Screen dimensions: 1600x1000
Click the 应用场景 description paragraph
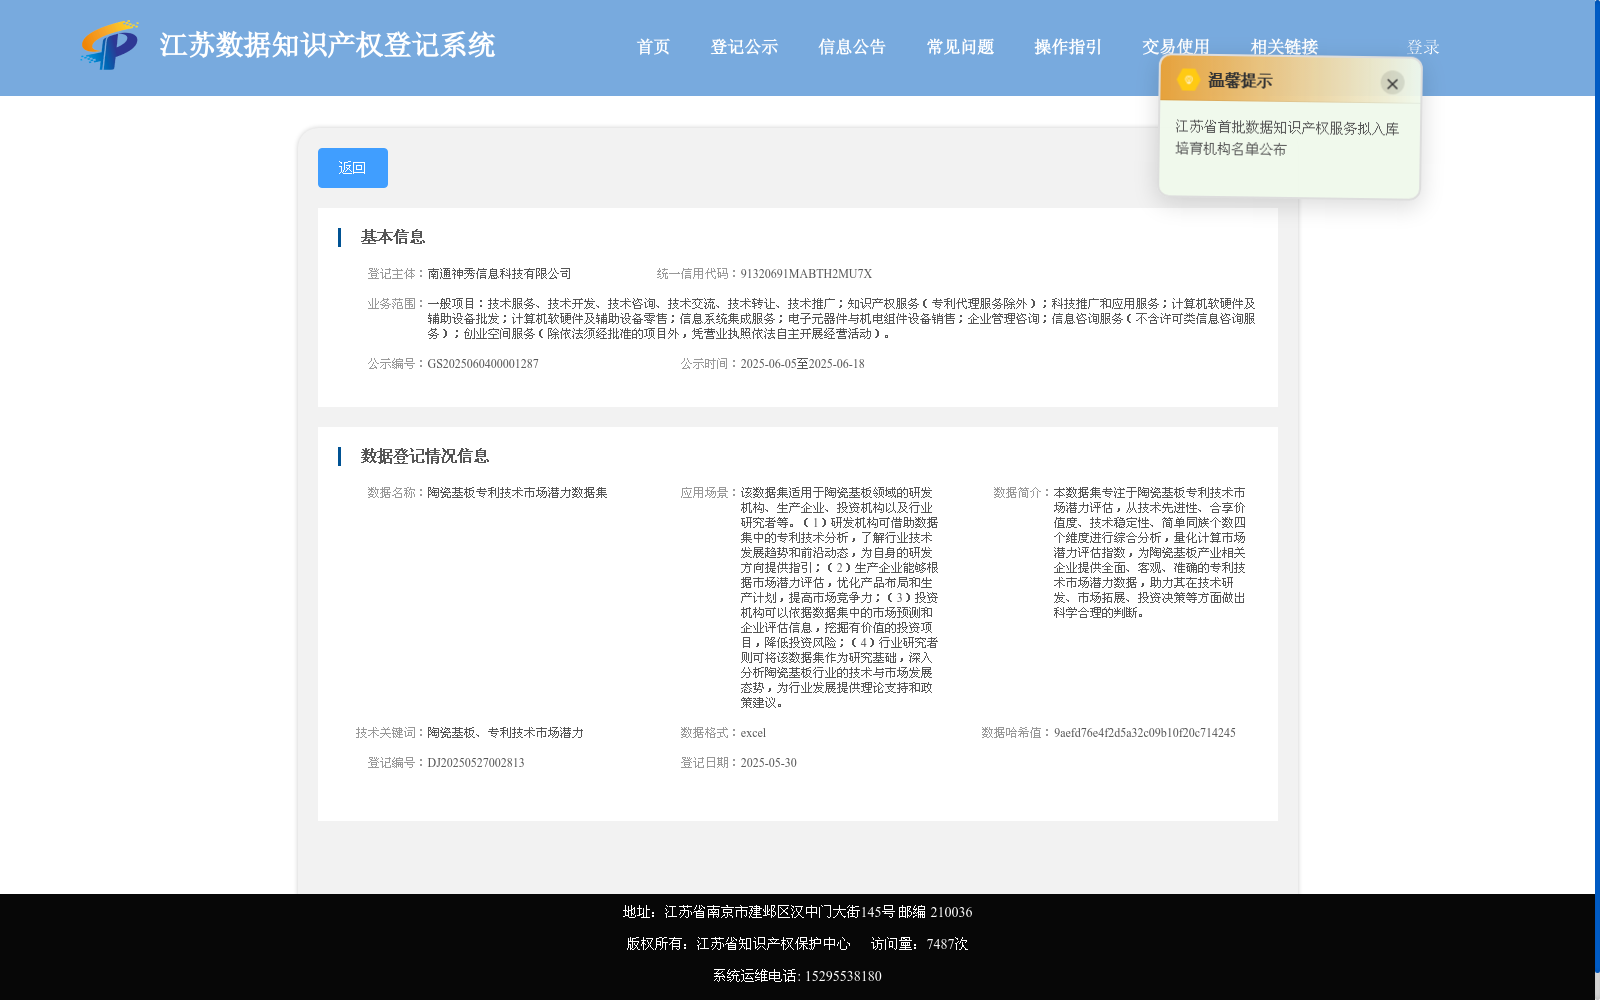pyautogui.click(x=839, y=598)
